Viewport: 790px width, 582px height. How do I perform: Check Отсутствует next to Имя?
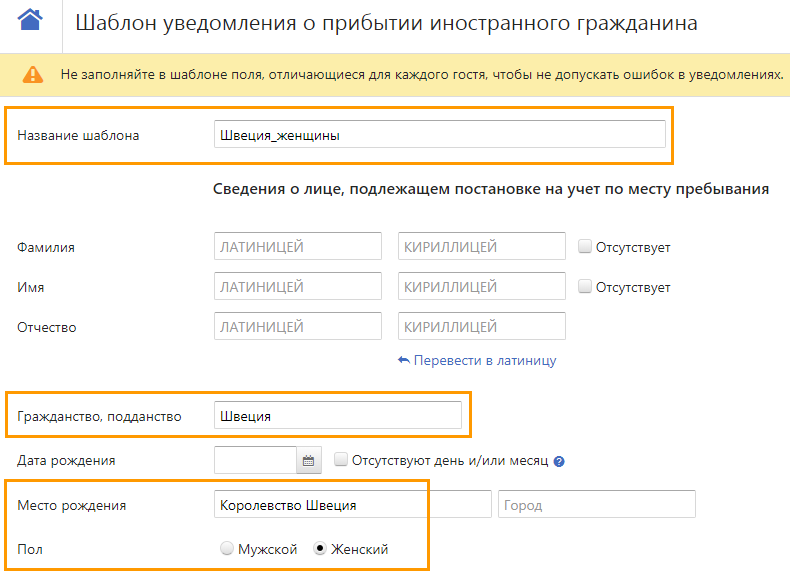pyautogui.click(x=584, y=286)
